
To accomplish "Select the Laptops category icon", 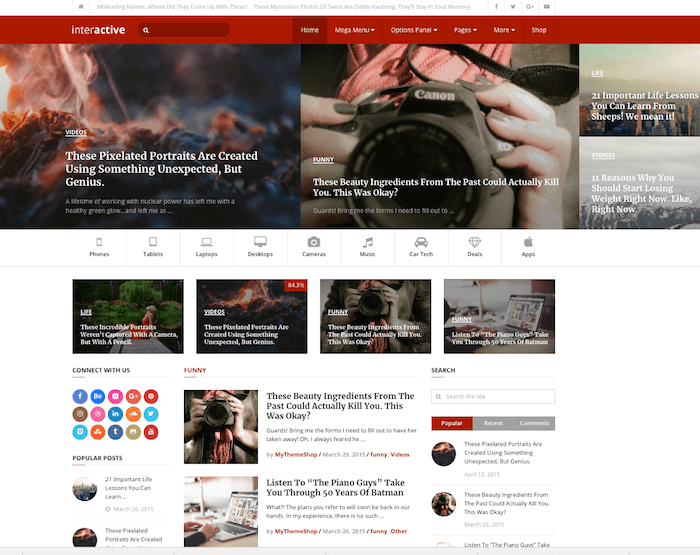I will point(206,242).
